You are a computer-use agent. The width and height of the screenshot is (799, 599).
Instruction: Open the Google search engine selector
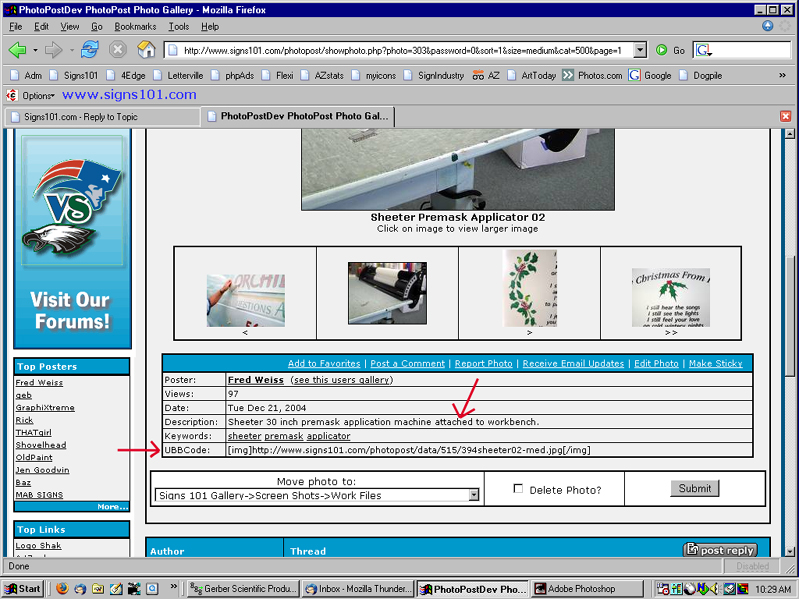704,50
